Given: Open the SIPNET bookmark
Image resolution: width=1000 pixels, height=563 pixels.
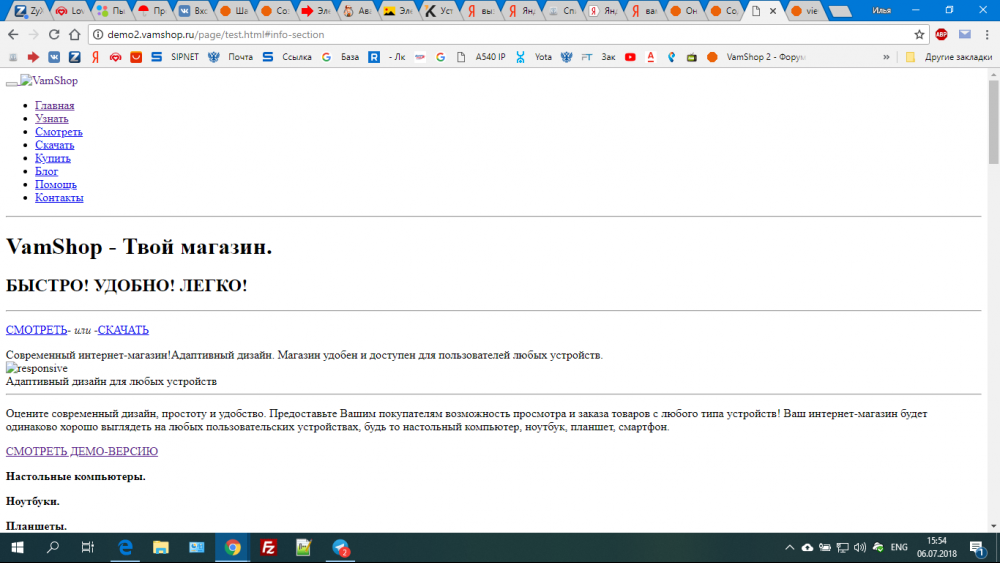Looking at the screenshot, I should 177,57.
